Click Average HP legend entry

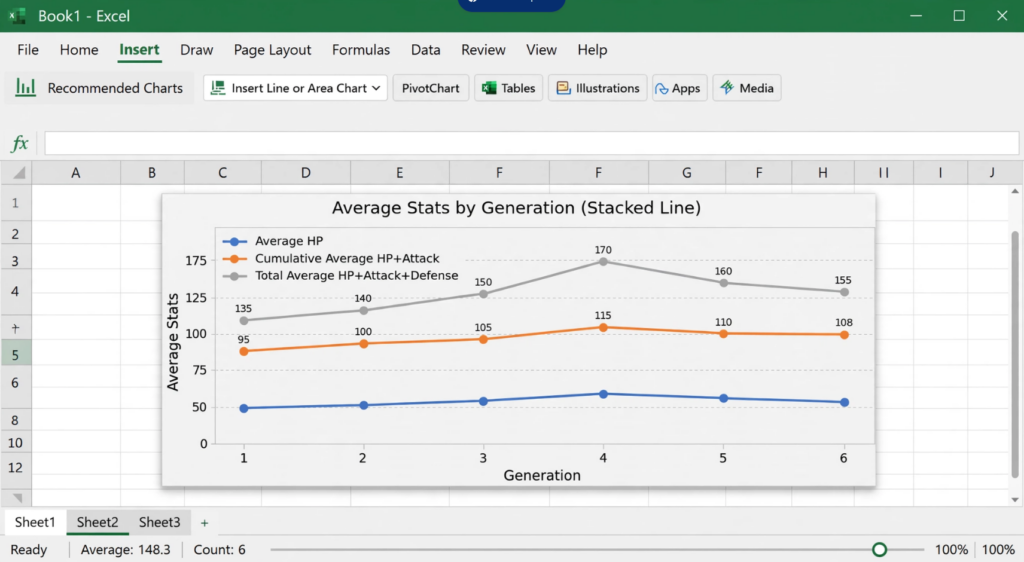(x=272, y=241)
